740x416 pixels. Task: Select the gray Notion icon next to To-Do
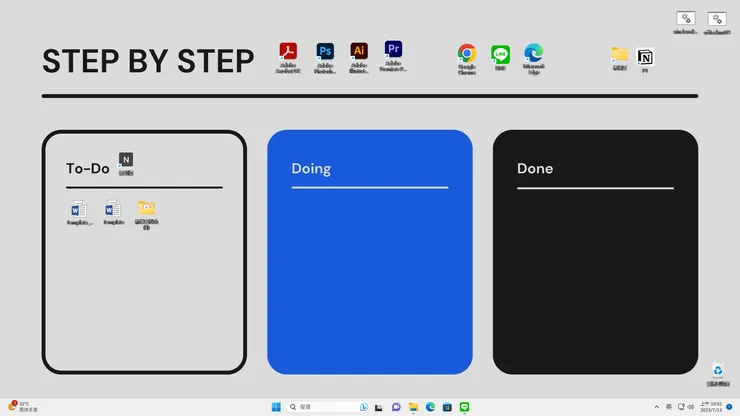tap(126, 164)
